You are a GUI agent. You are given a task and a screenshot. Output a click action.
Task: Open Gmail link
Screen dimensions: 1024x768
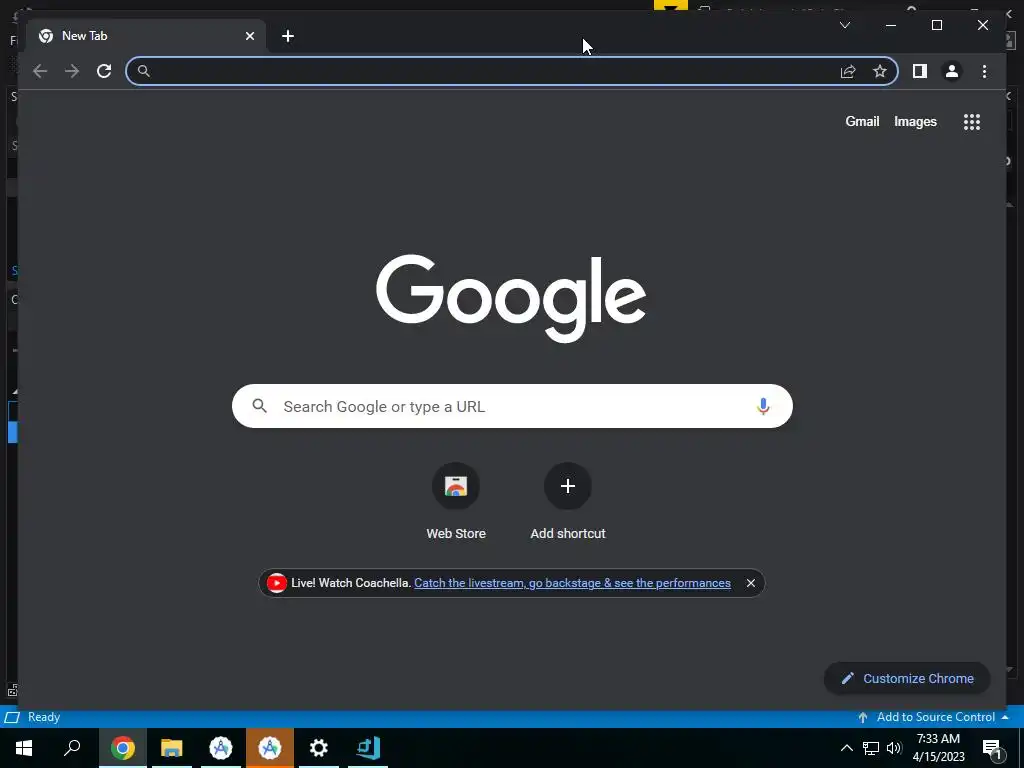(862, 121)
